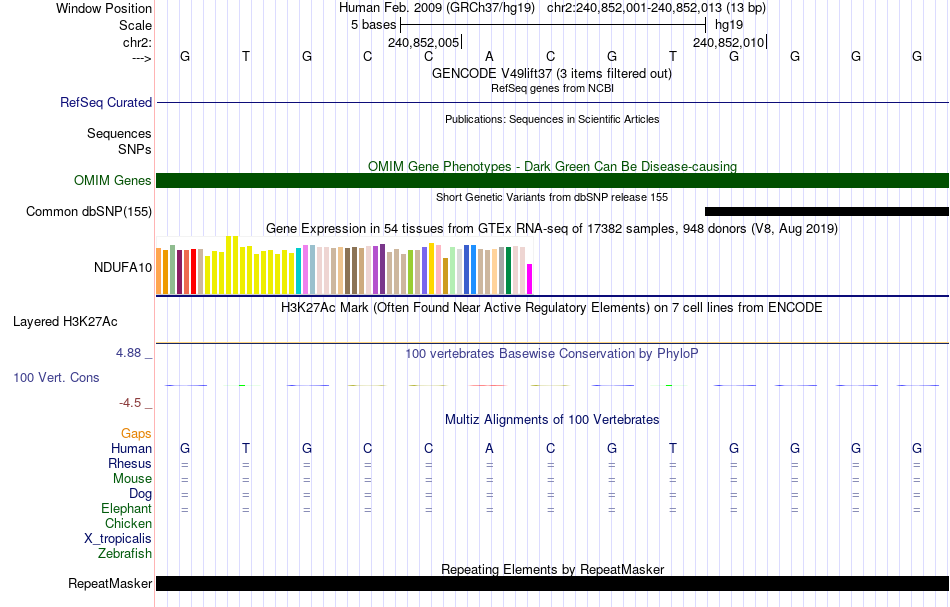The height and width of the screenshot is (607, 950).
Task: Click 'Short Genetic Variants from dbSNP release 155'
Action: pos(552,197)
